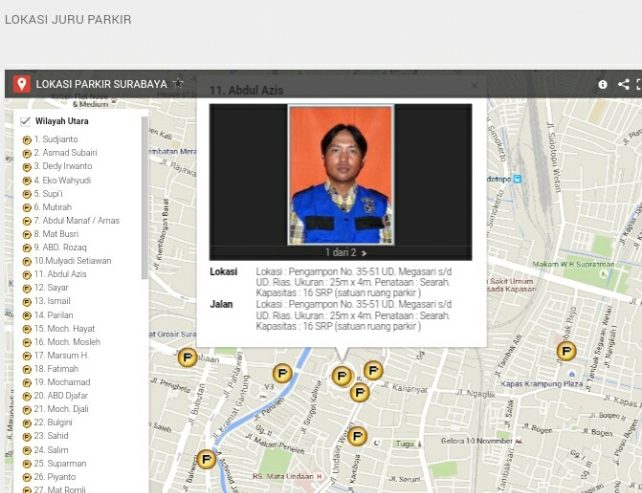Choose 9. ABD. Rozaq entry
The width and height of the screenshot is (642, 493).
coord(60,247)
